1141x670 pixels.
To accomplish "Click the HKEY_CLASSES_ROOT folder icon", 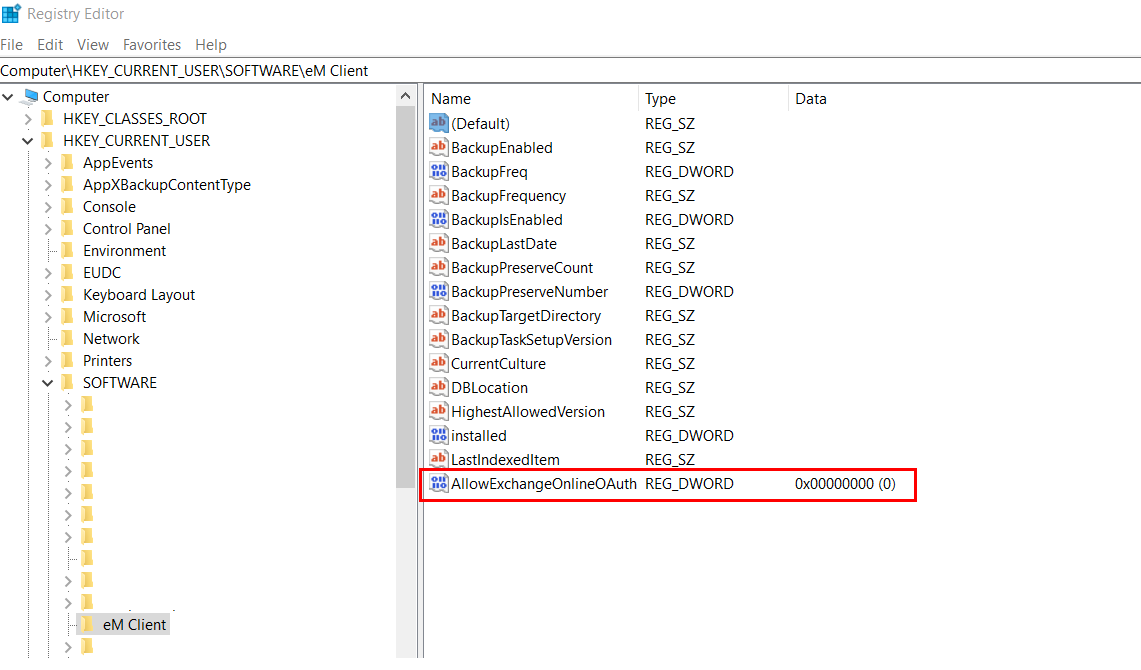I will [48, 118].
